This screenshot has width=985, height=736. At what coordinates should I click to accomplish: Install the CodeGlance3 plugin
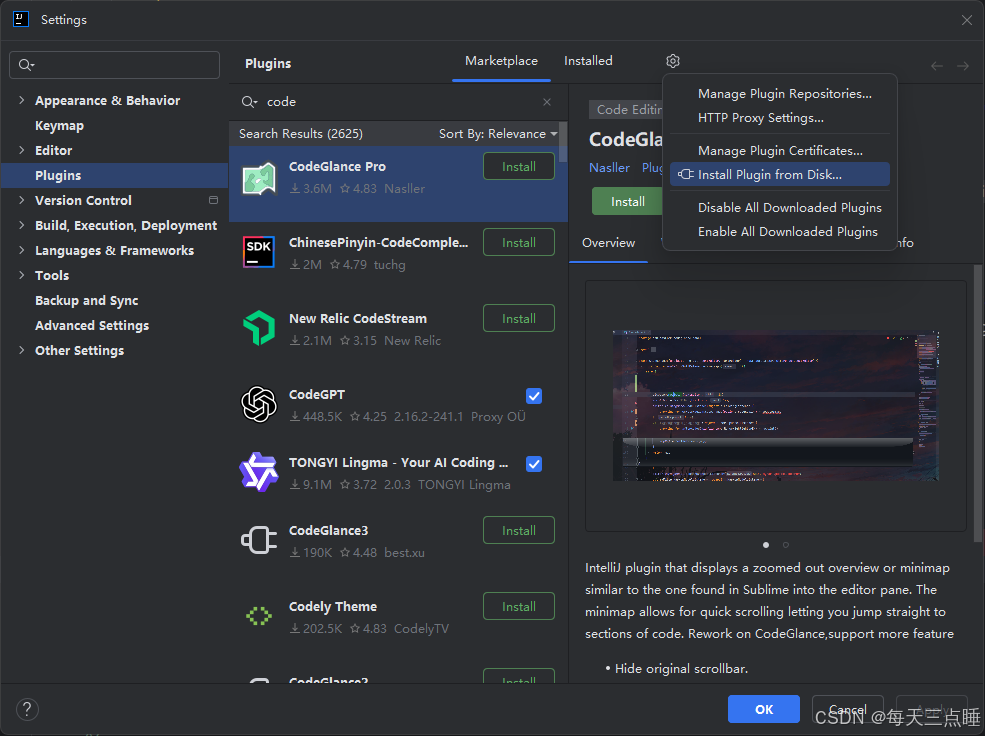pos(519,531)
